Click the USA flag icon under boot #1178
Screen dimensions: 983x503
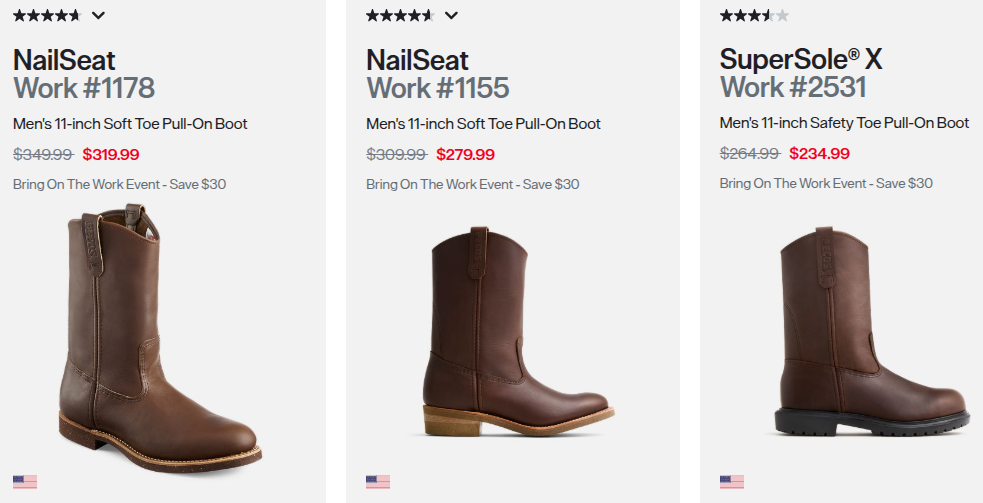[x=25, y=482]
